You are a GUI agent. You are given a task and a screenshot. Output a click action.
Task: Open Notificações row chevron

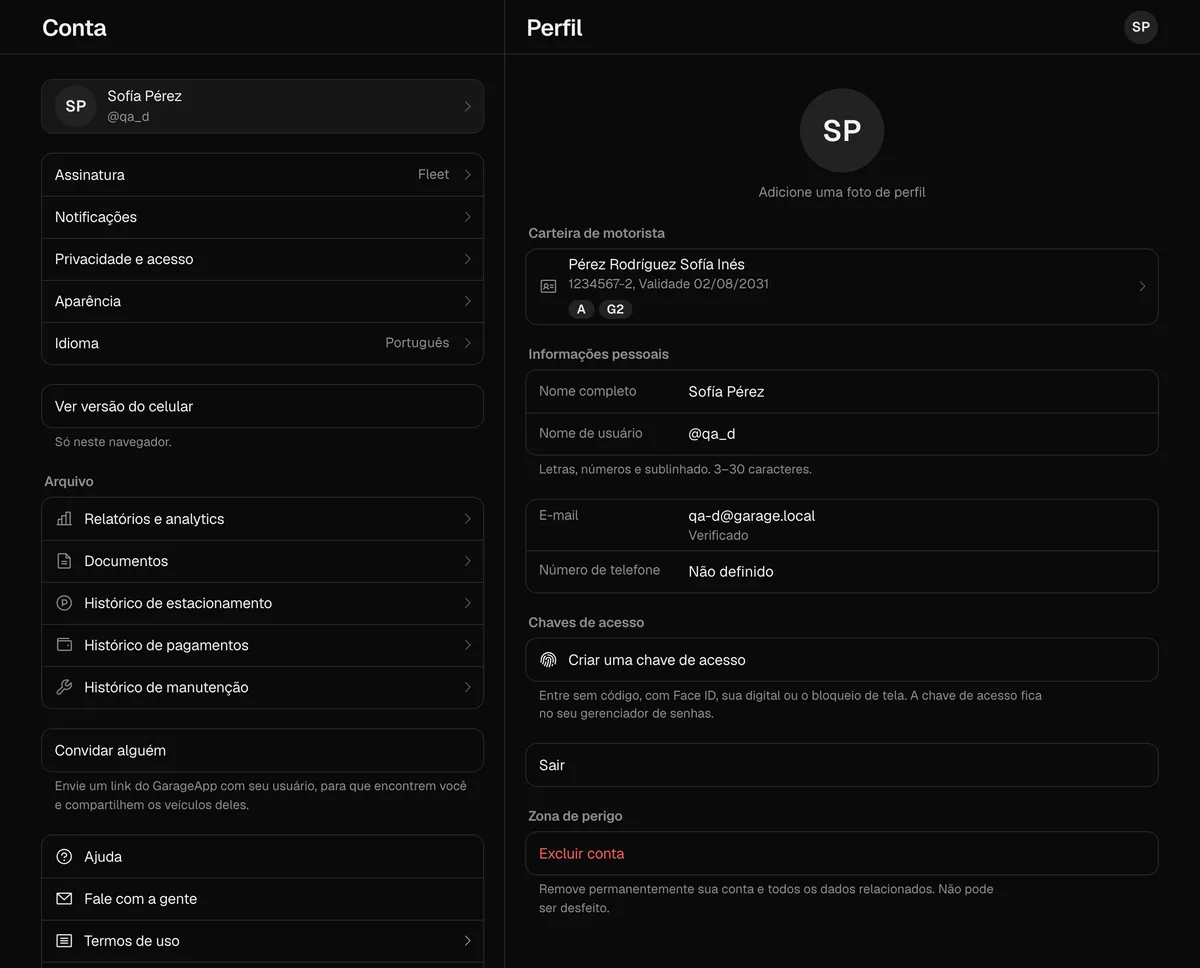pos(467,217)
